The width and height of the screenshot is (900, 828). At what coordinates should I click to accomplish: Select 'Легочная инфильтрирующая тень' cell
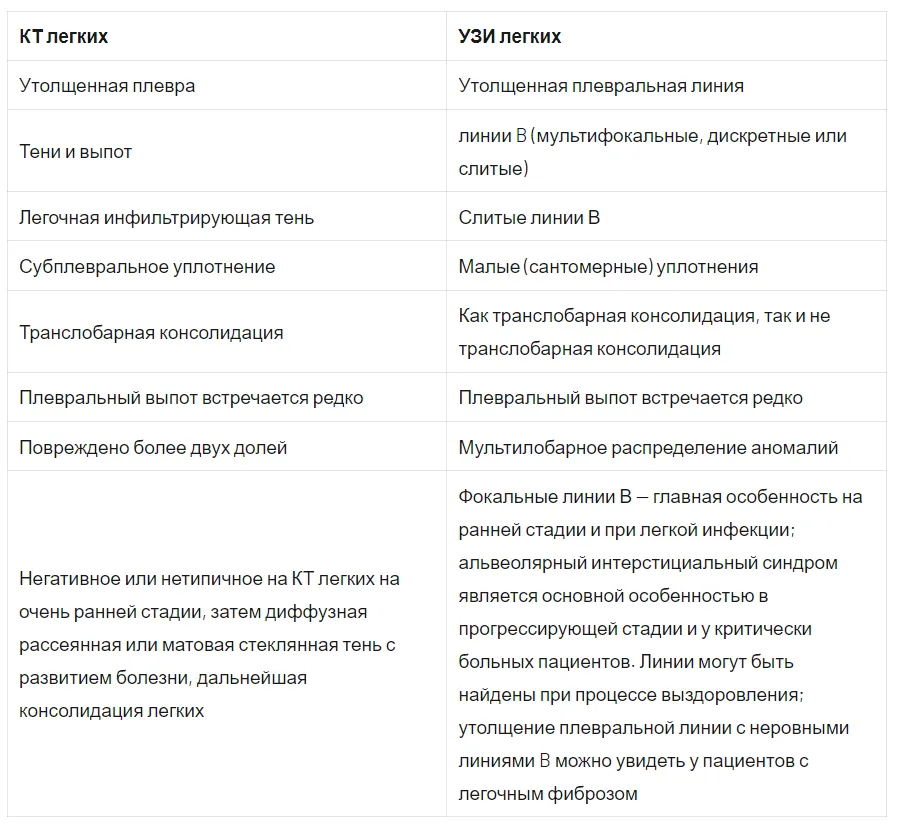point(166,217)
